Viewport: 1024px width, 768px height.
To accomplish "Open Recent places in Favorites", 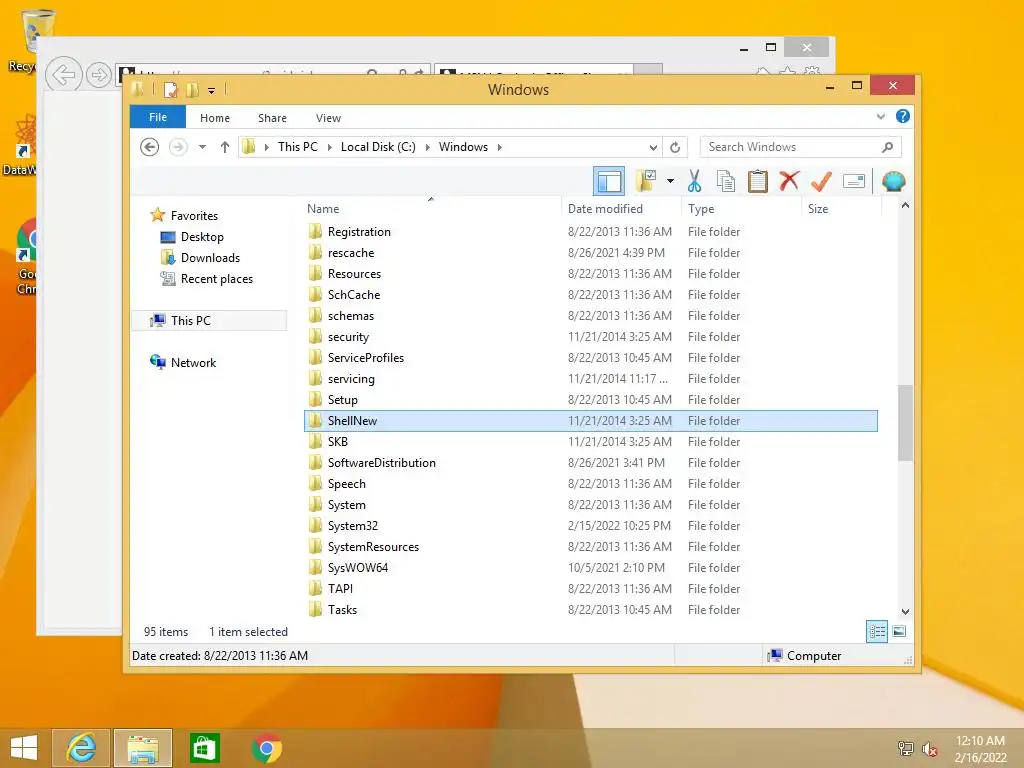I will click(x=216, y=279).
